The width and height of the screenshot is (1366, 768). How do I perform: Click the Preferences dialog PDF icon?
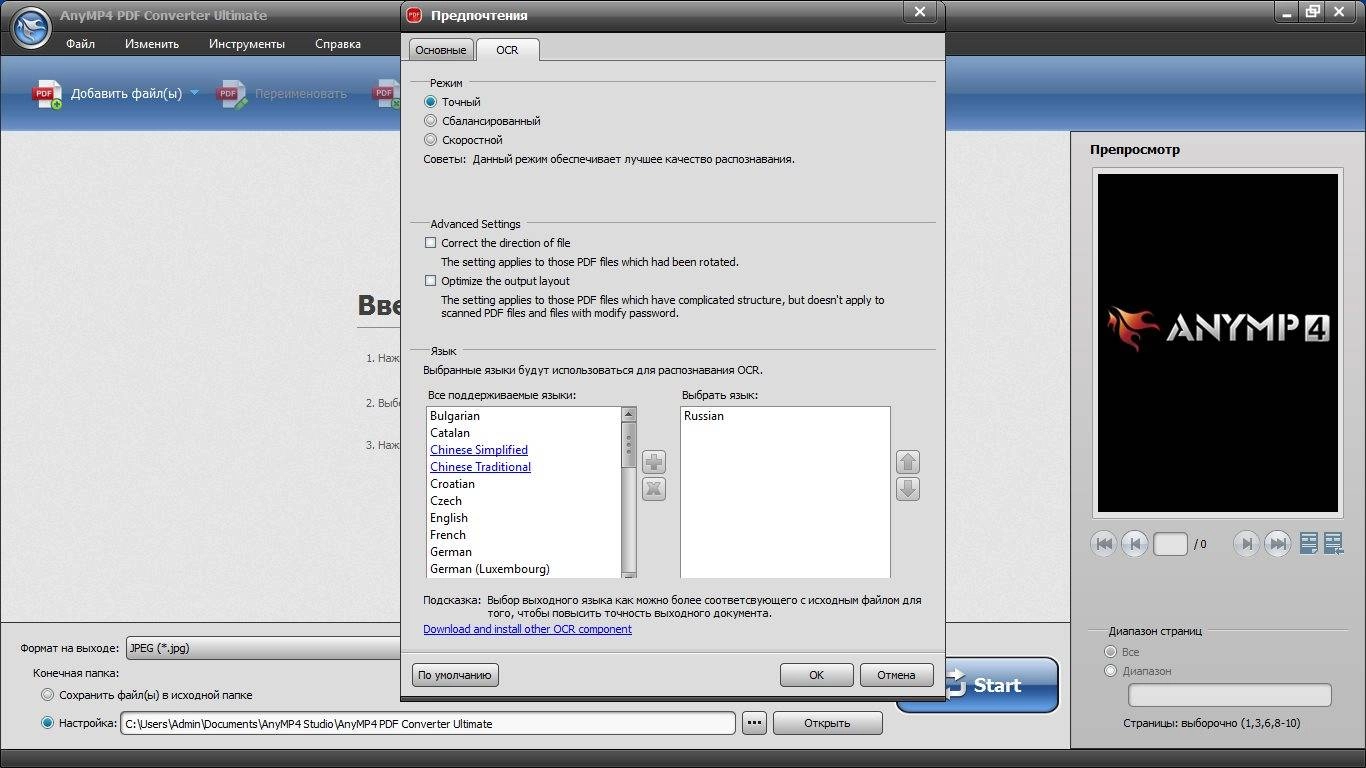tap(416, 15)
